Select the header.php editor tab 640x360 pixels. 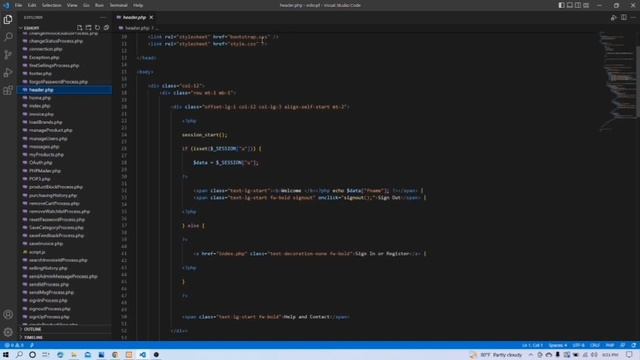click(134, 17)
